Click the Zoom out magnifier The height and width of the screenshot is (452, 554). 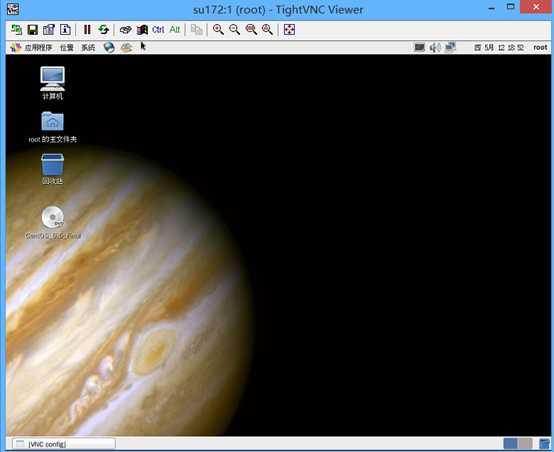[x=235, y=30]
